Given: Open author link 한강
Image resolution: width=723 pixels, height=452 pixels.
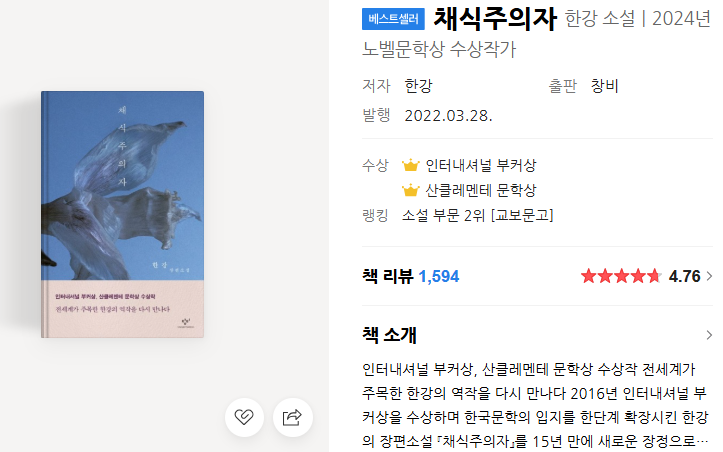Looking at the screenshot, I should tap(418, 86).
